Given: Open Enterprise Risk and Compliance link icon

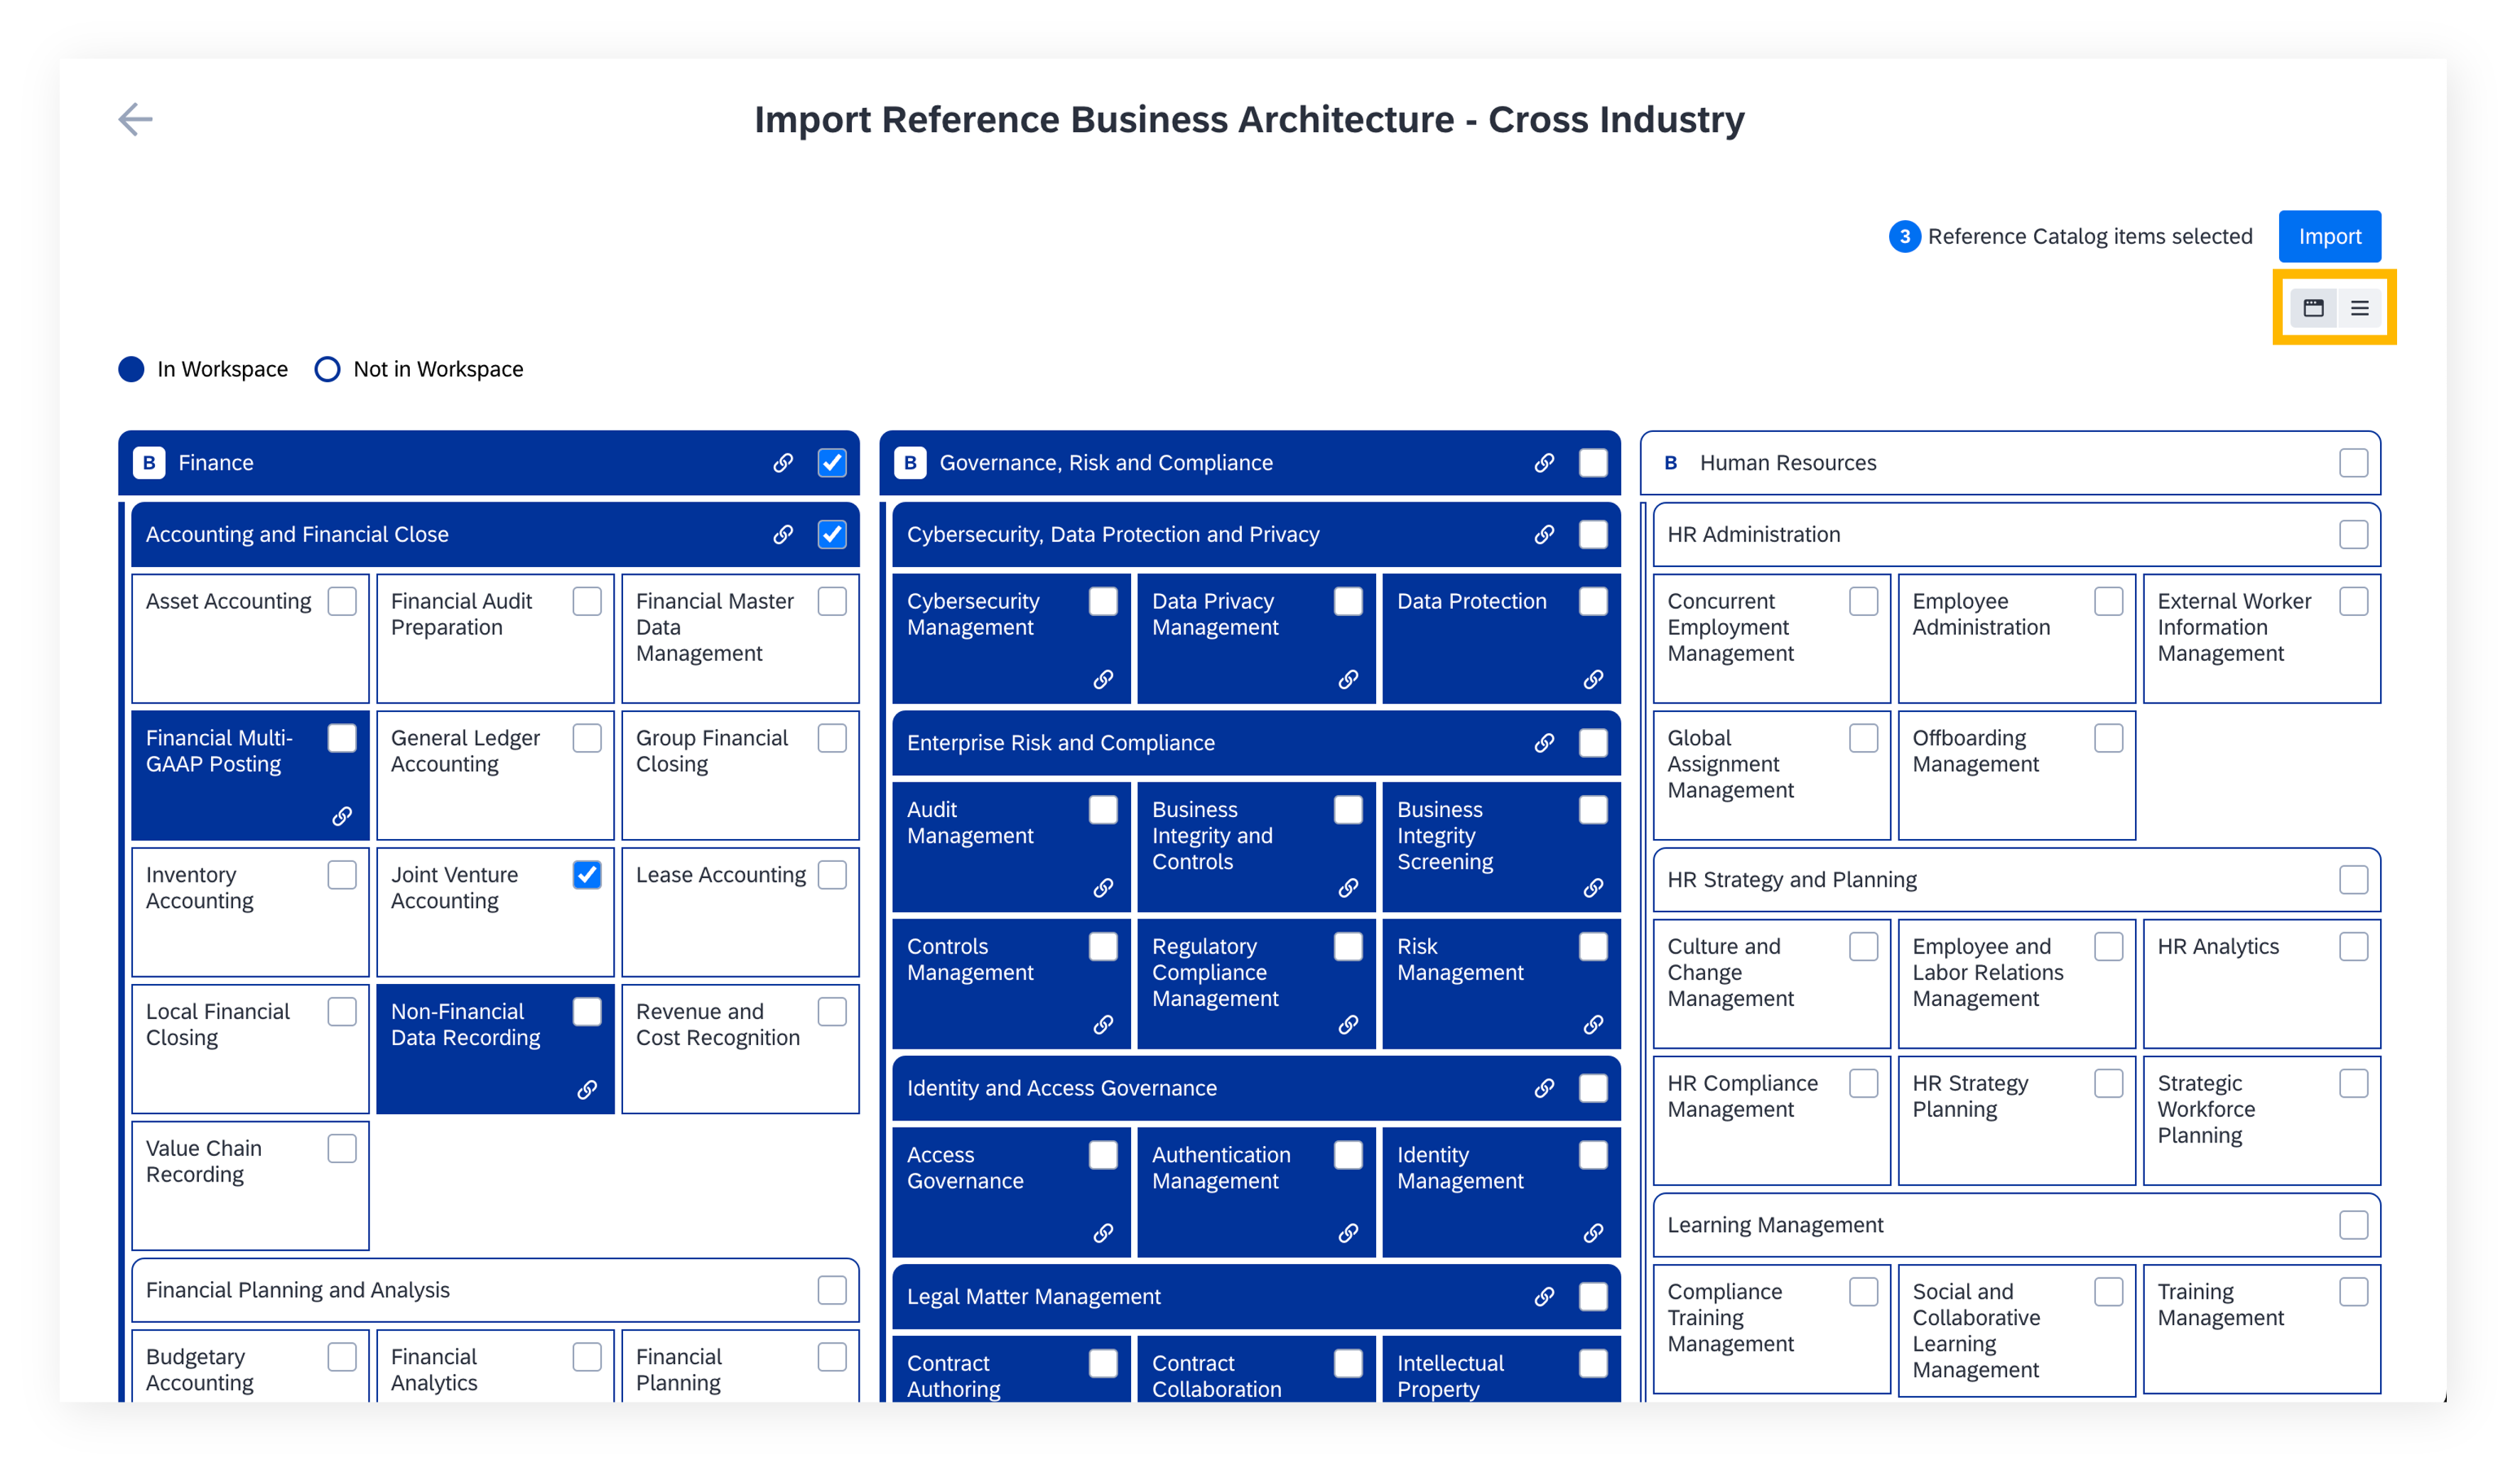Looking at the screenshot, I should pyautogui.click(x=1544, y=743).
